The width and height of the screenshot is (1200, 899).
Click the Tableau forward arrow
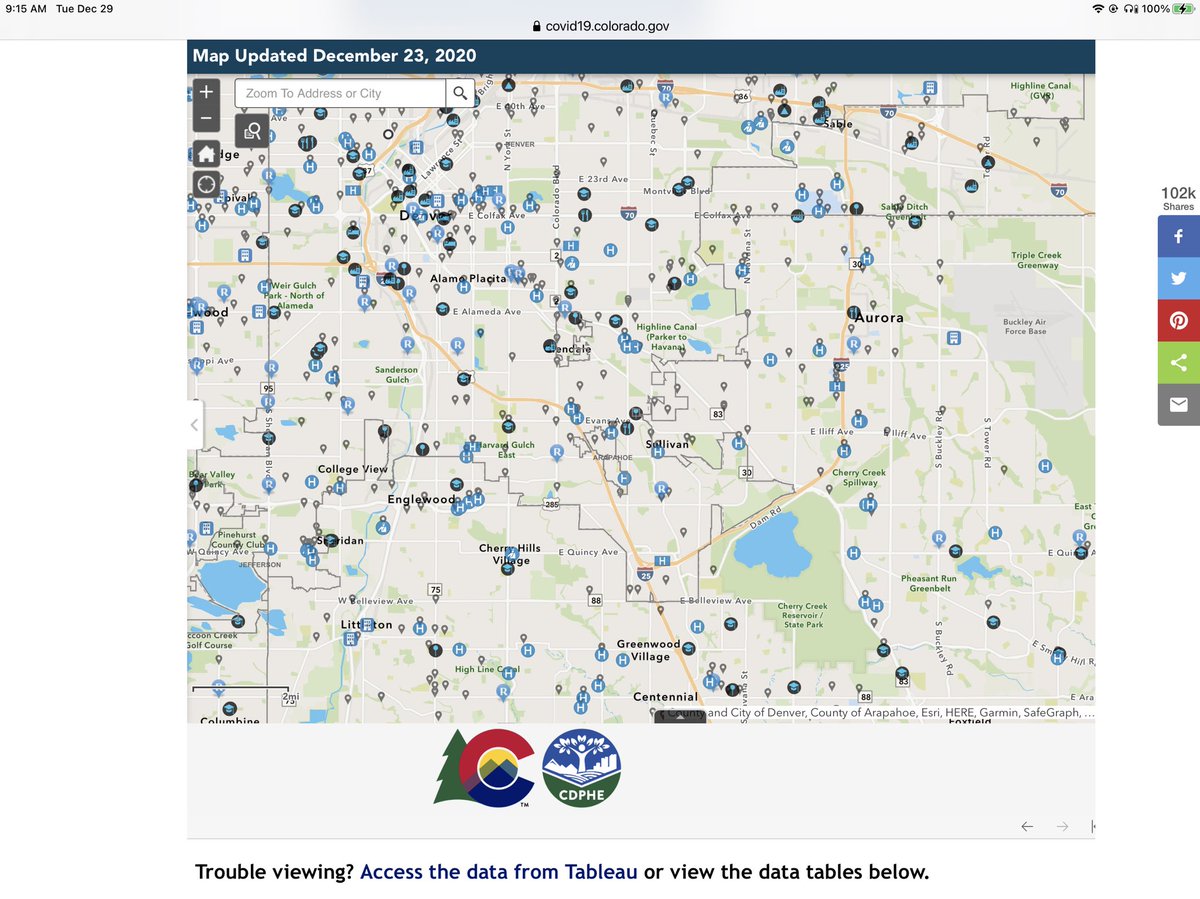[1062, 826]
